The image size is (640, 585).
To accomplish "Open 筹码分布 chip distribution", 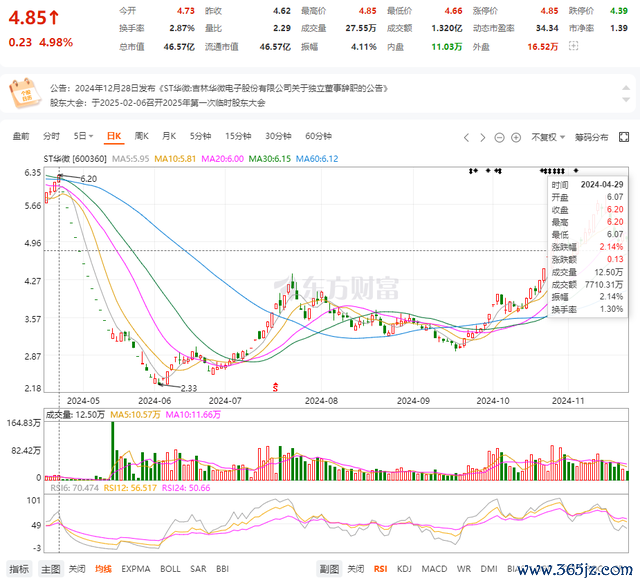I will 591,137.
